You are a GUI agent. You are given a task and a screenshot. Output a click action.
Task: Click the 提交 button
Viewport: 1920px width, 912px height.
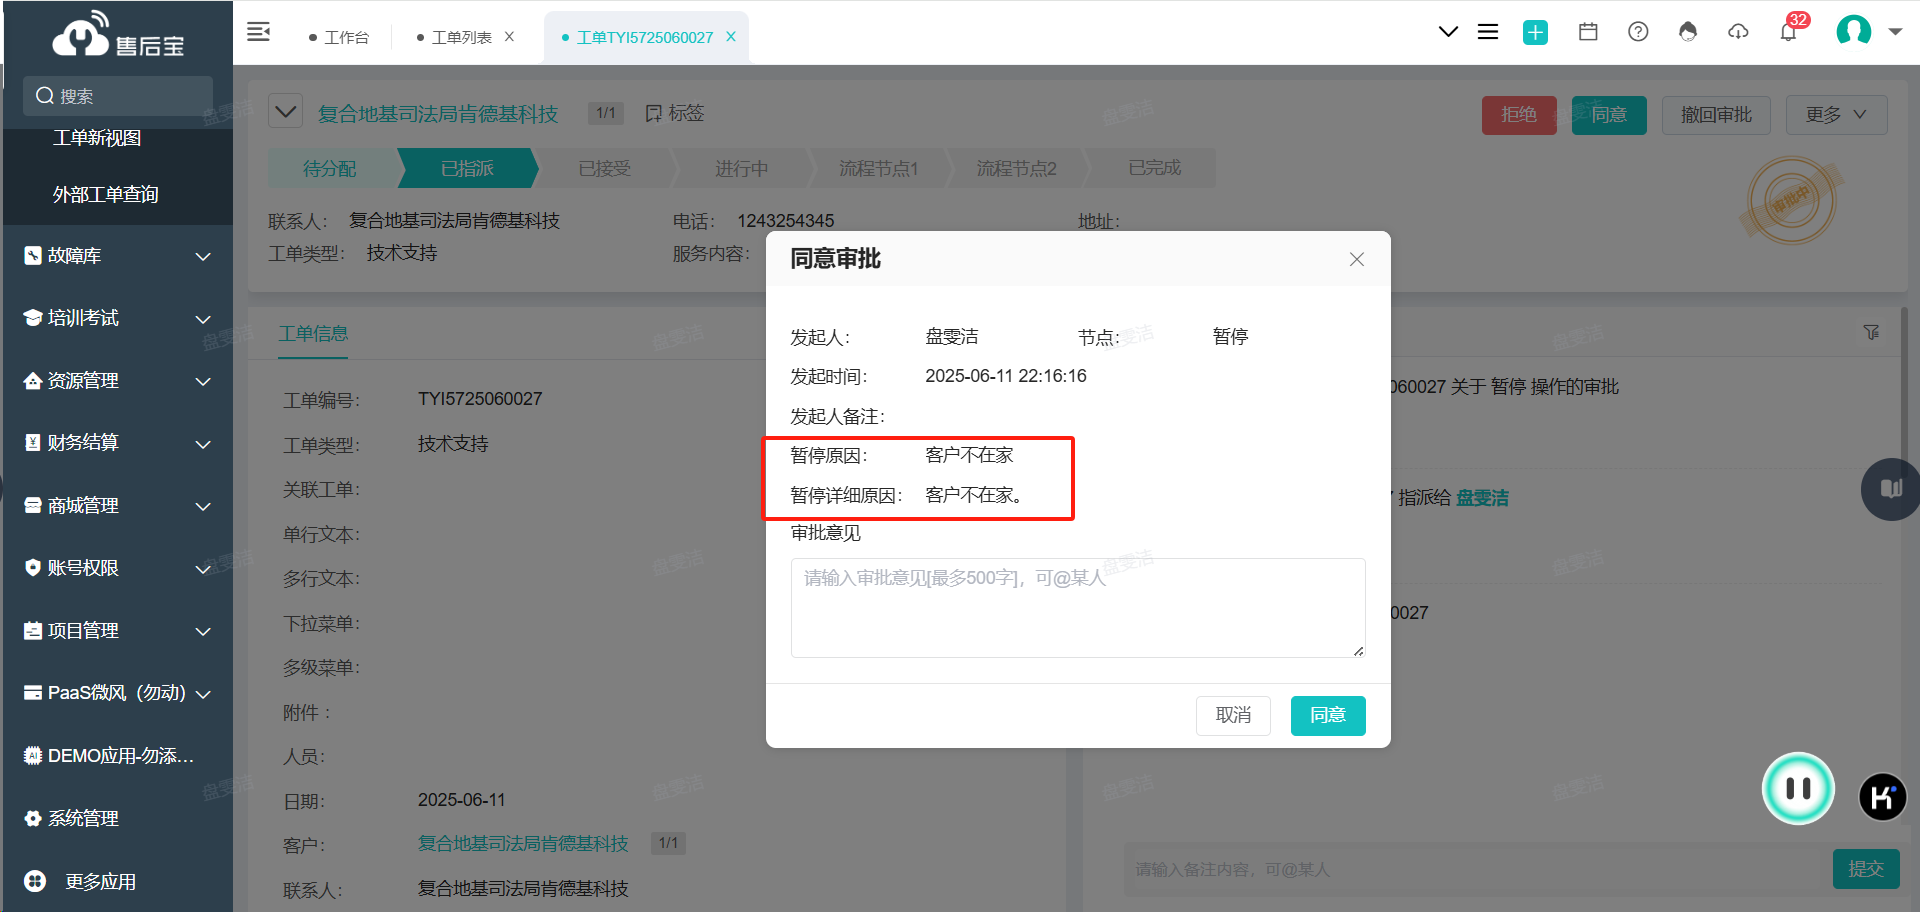(x=1866, y=869)
